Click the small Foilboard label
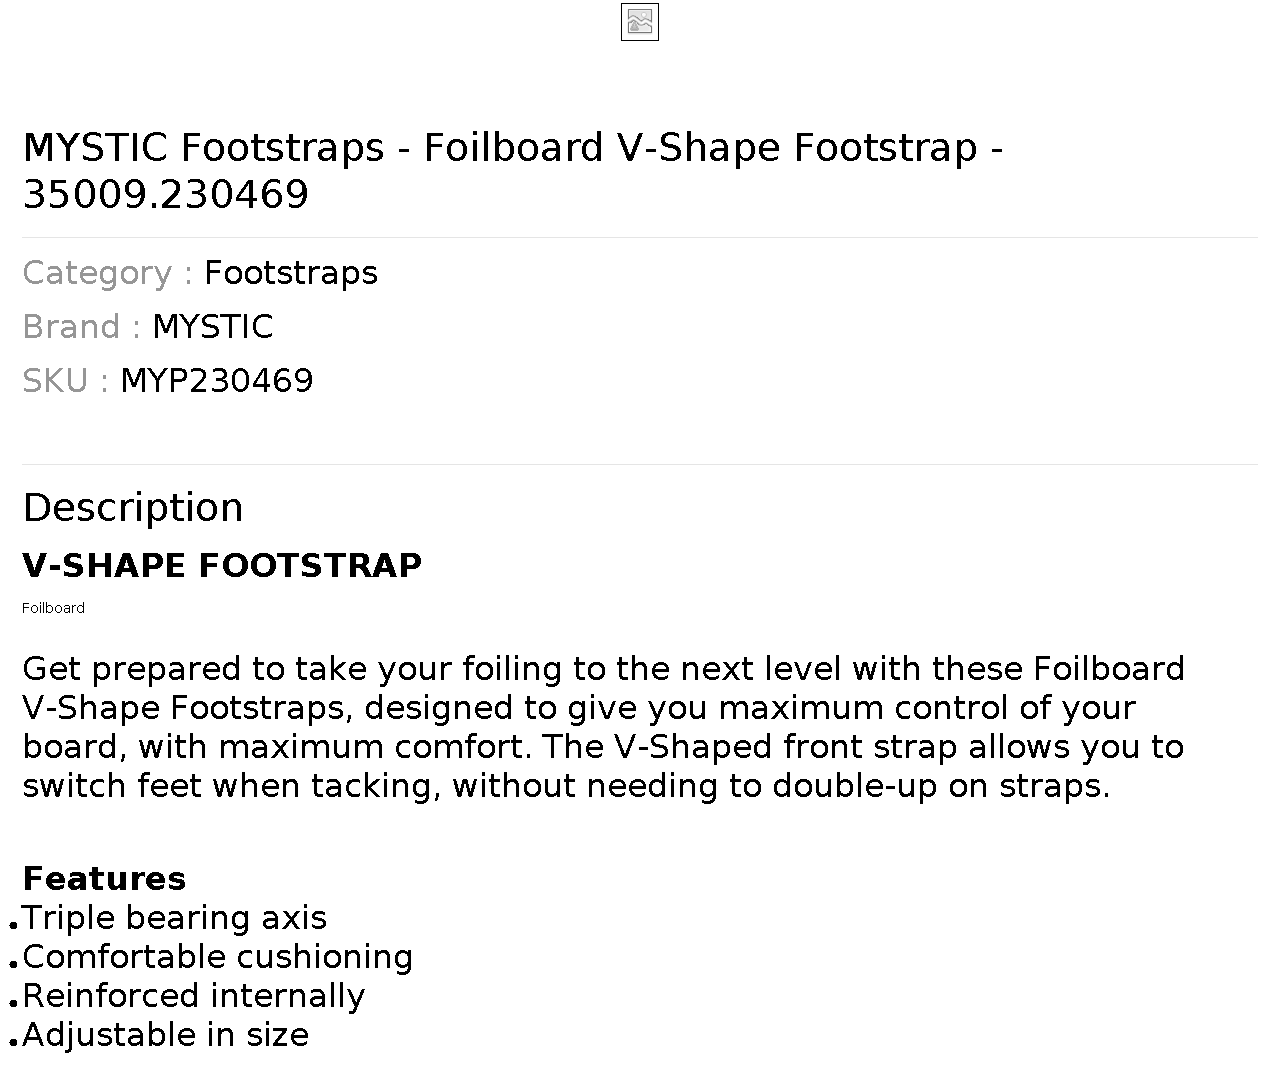This screenshot has width=1280, height=1076. tap(53, 607)
